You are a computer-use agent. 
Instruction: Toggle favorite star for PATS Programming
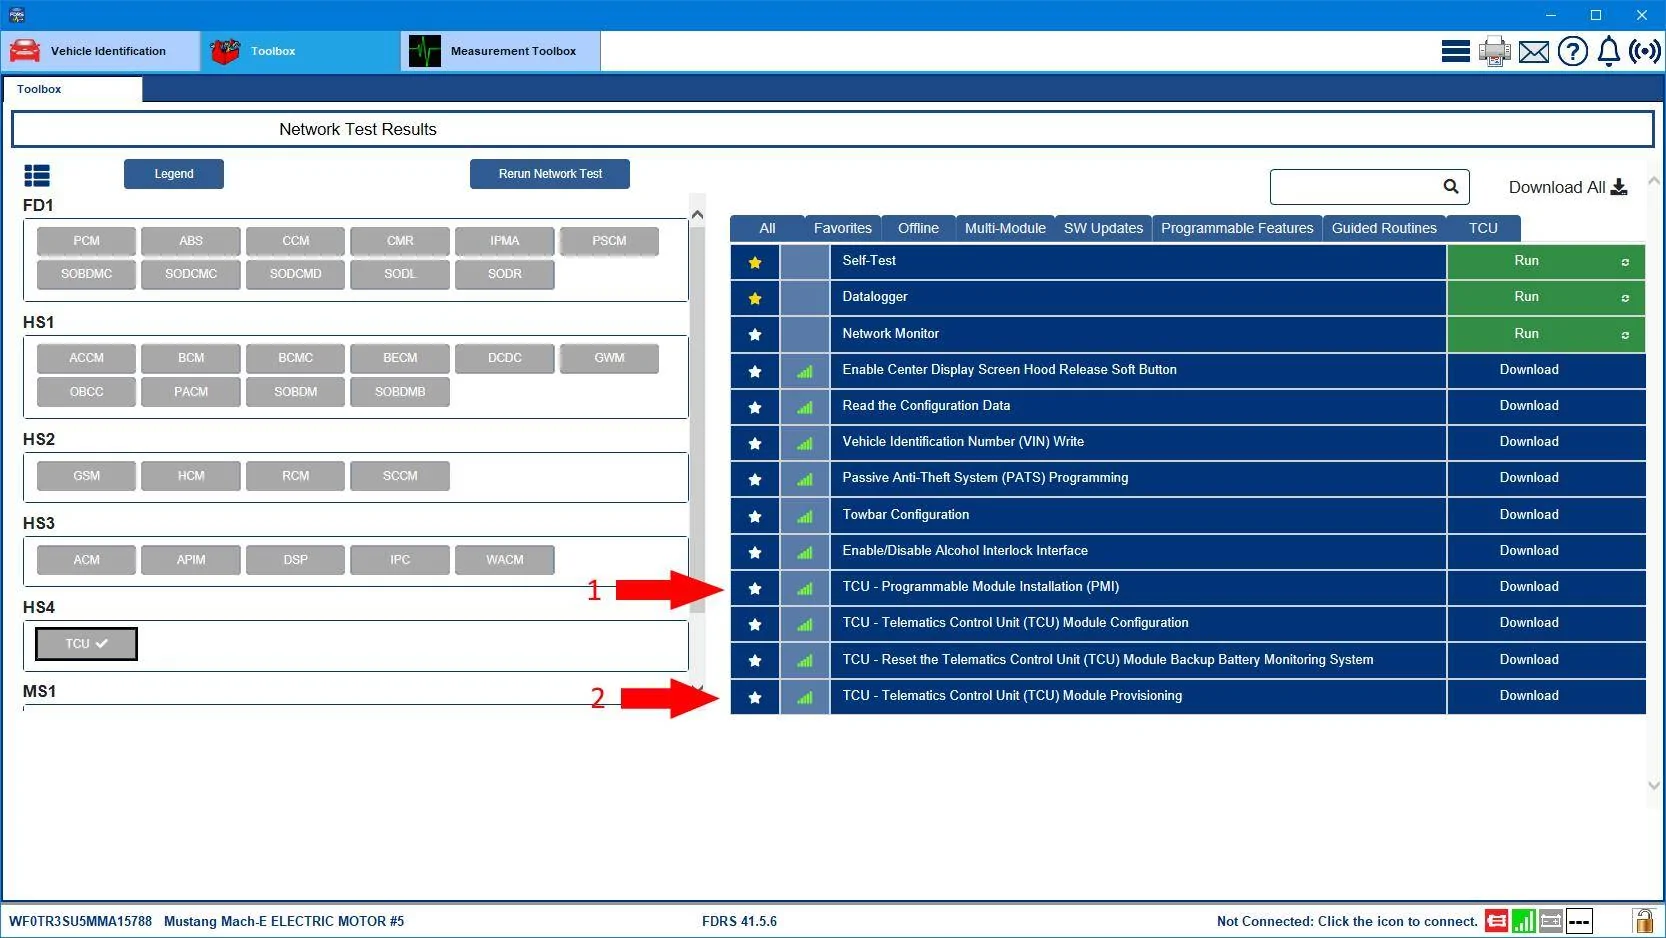pyautogui.click(x=755, y=479)
